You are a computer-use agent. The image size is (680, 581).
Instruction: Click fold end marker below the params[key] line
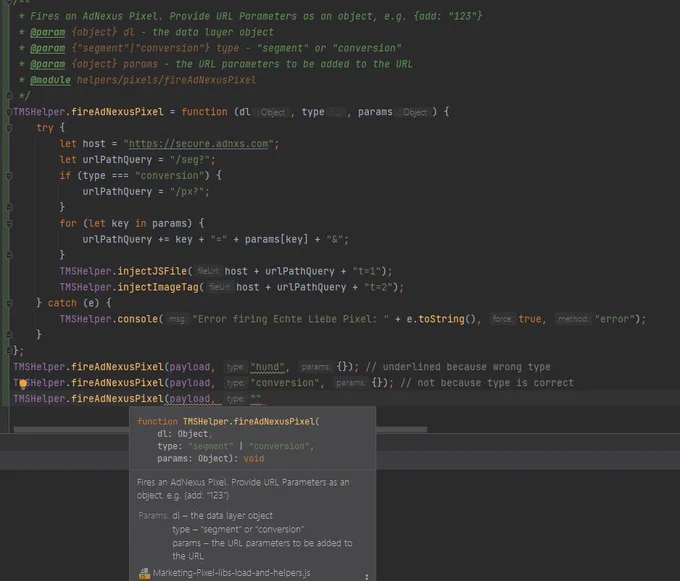pyautogui.click(x=9, y=255)
